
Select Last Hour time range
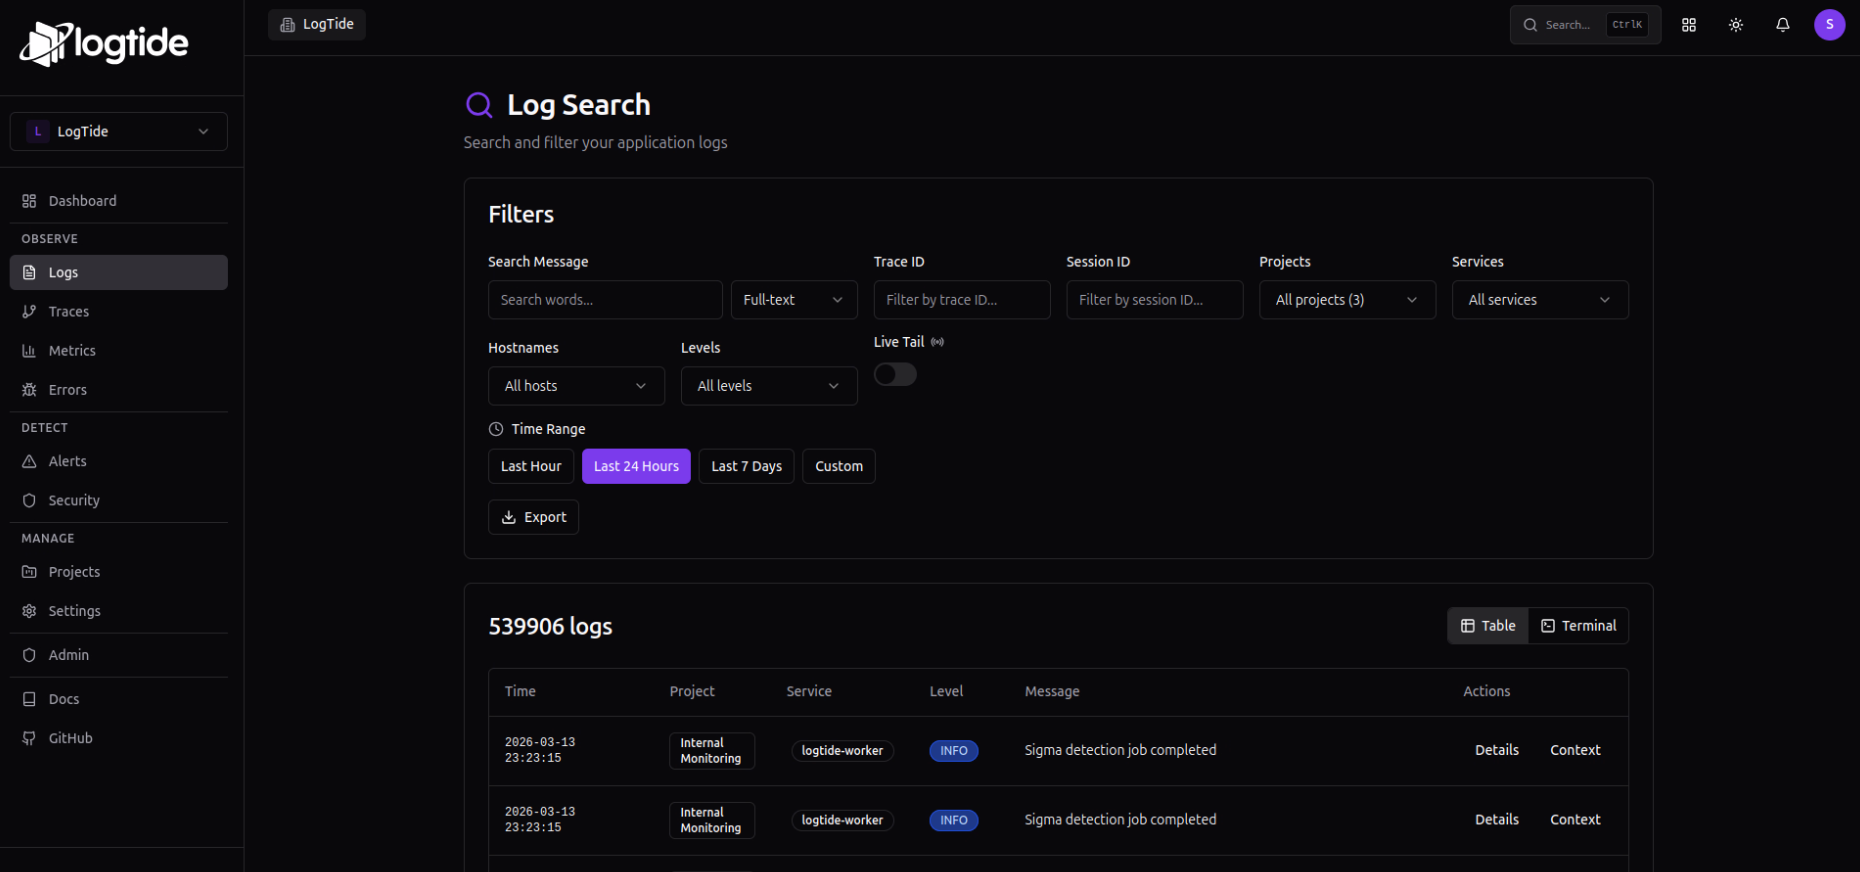pos(531,466)
